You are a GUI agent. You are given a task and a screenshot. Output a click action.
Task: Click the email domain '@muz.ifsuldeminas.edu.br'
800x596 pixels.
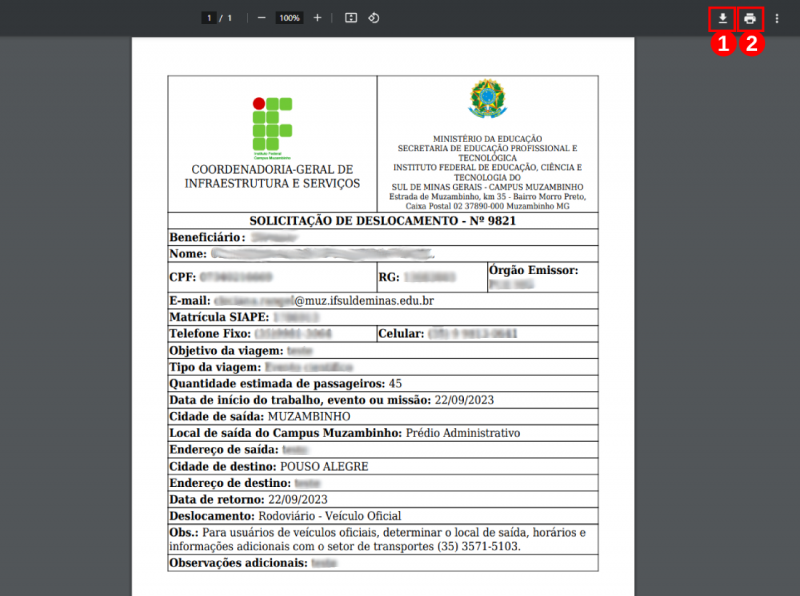coord(364,301)
